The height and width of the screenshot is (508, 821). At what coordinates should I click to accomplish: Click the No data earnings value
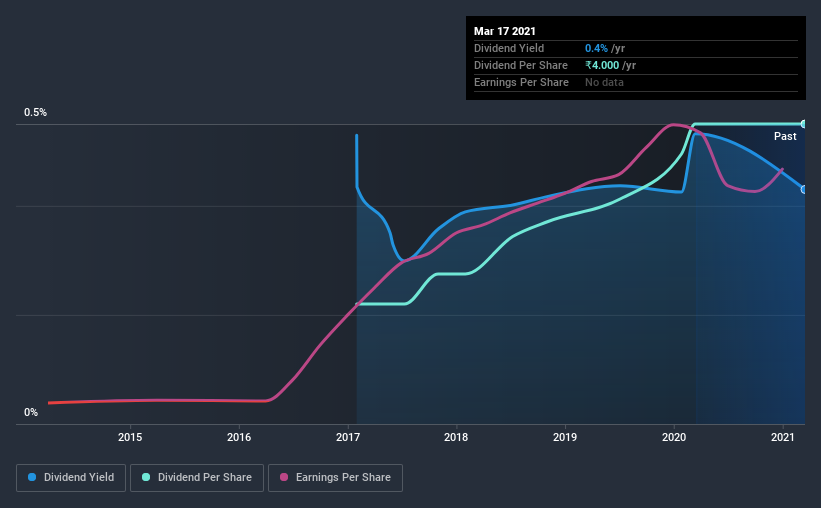coord(604,82)
